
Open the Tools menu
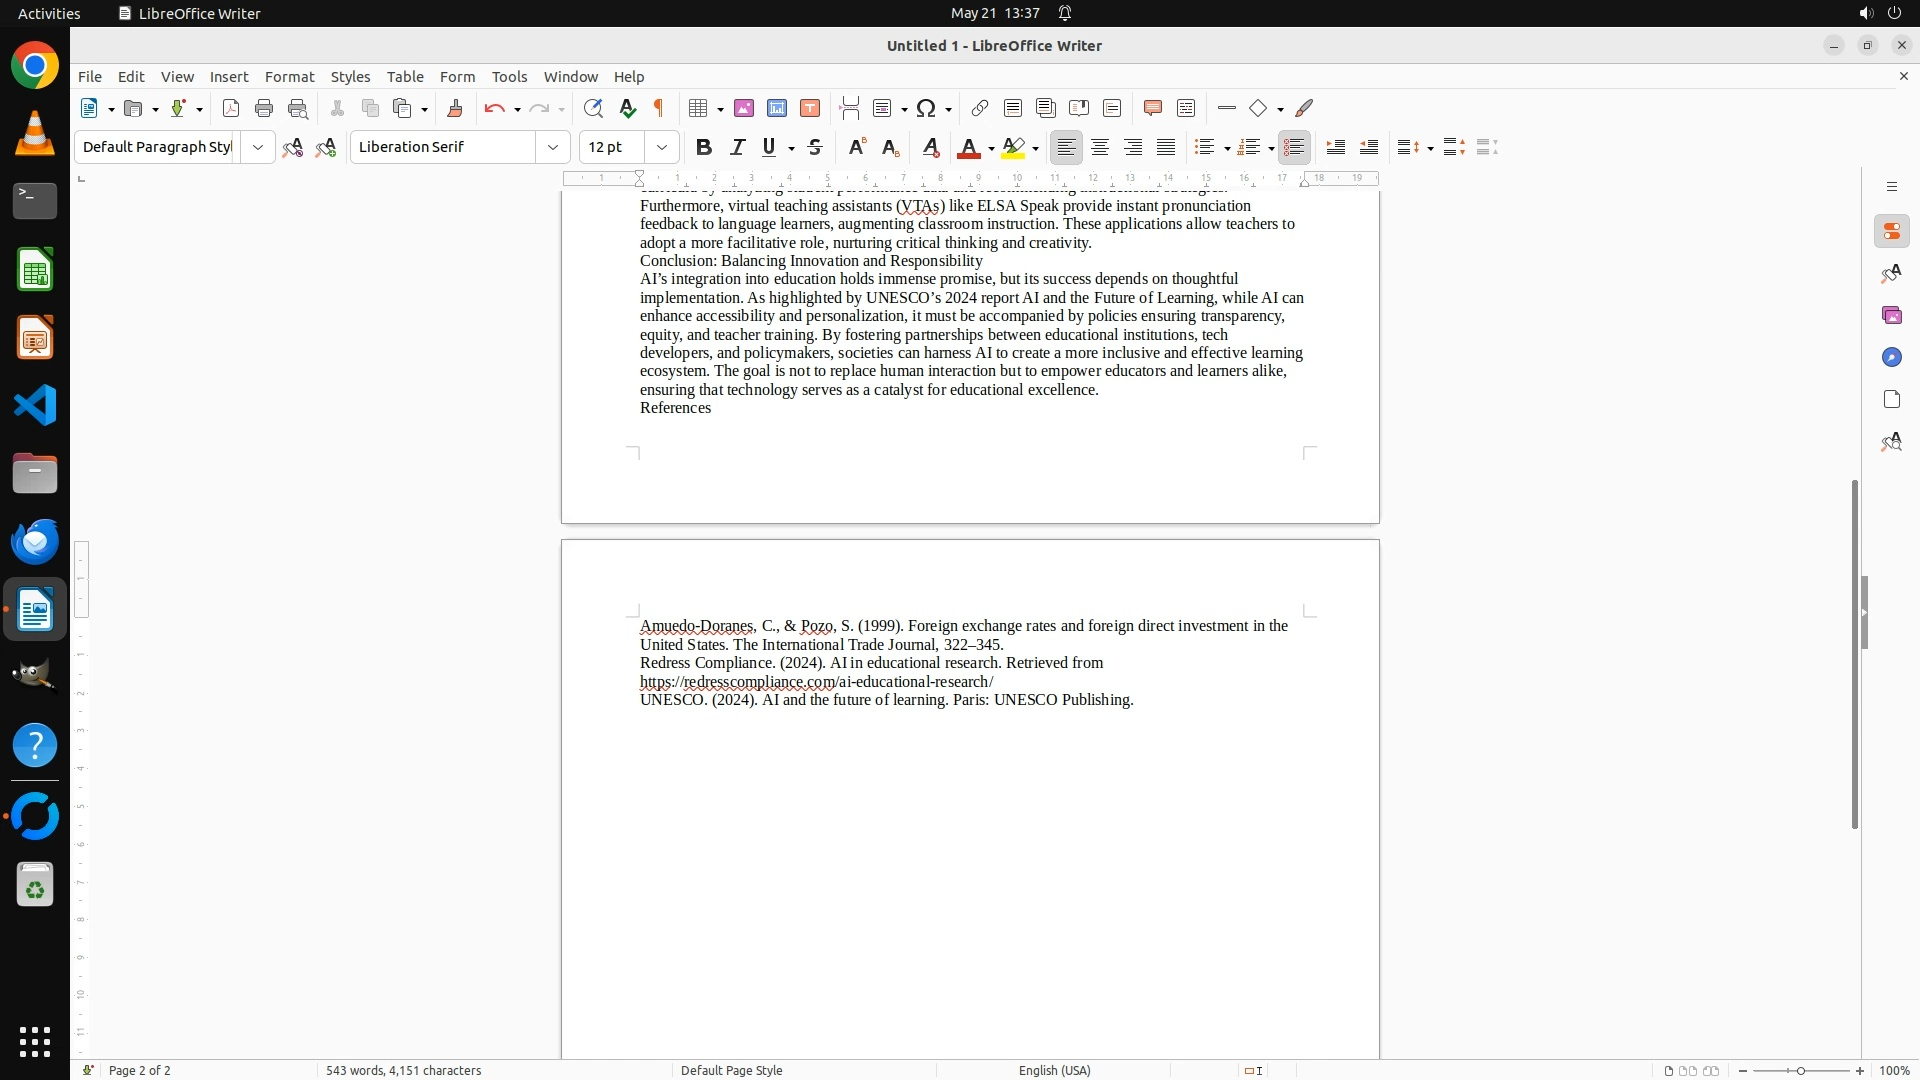tap(509, 76)
